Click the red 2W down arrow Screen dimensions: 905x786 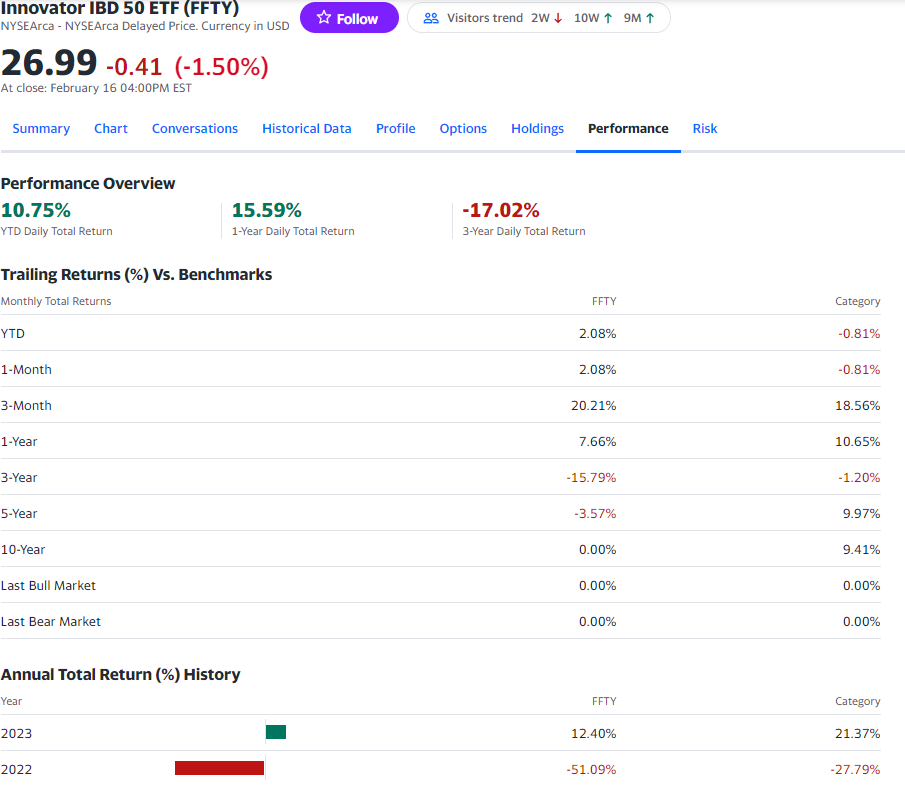pyautogui.click(x=558, y=18)
